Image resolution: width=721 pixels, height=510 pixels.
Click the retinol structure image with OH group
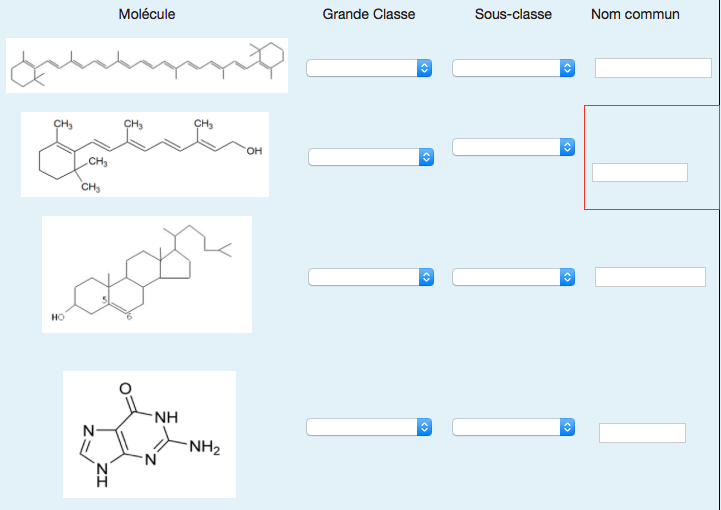coord(145,154)
